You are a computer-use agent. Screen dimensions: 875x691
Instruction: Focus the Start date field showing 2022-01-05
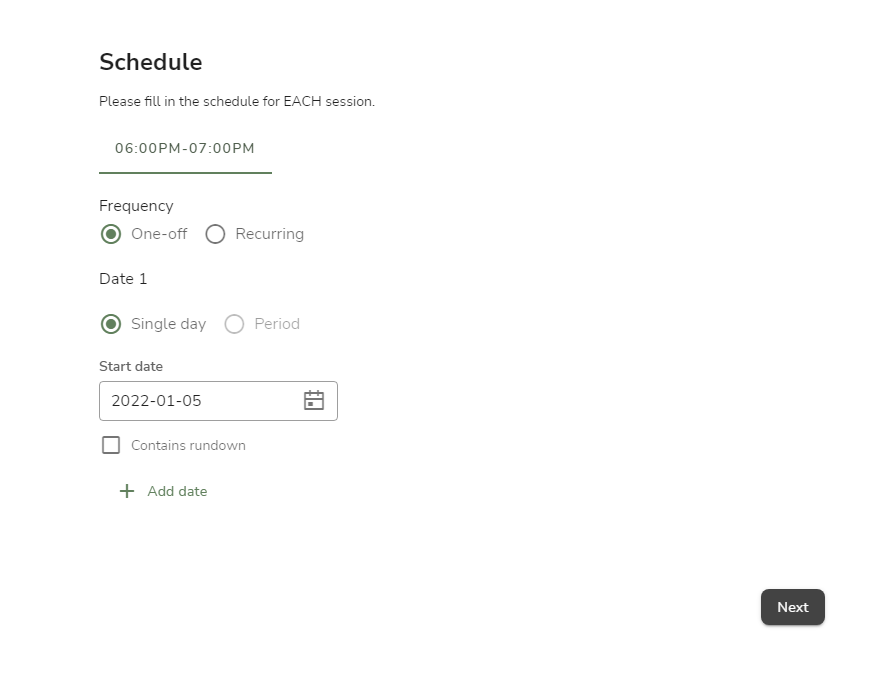pos(218,401)
